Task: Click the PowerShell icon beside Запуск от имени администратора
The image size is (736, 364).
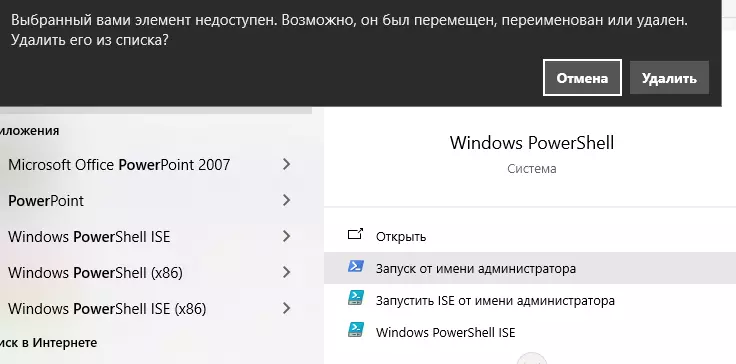Action: pos(355,267)
